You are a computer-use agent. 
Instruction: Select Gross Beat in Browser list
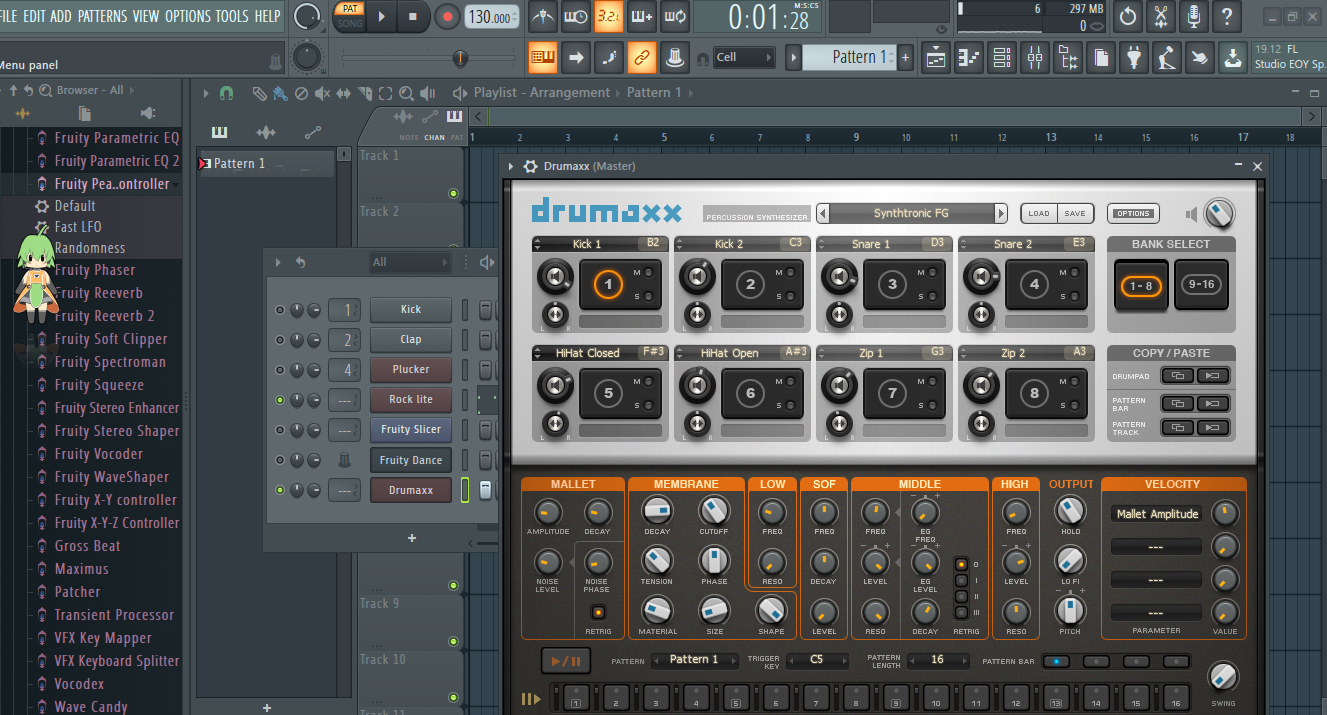pyautogui.click(x=88, y=546)
